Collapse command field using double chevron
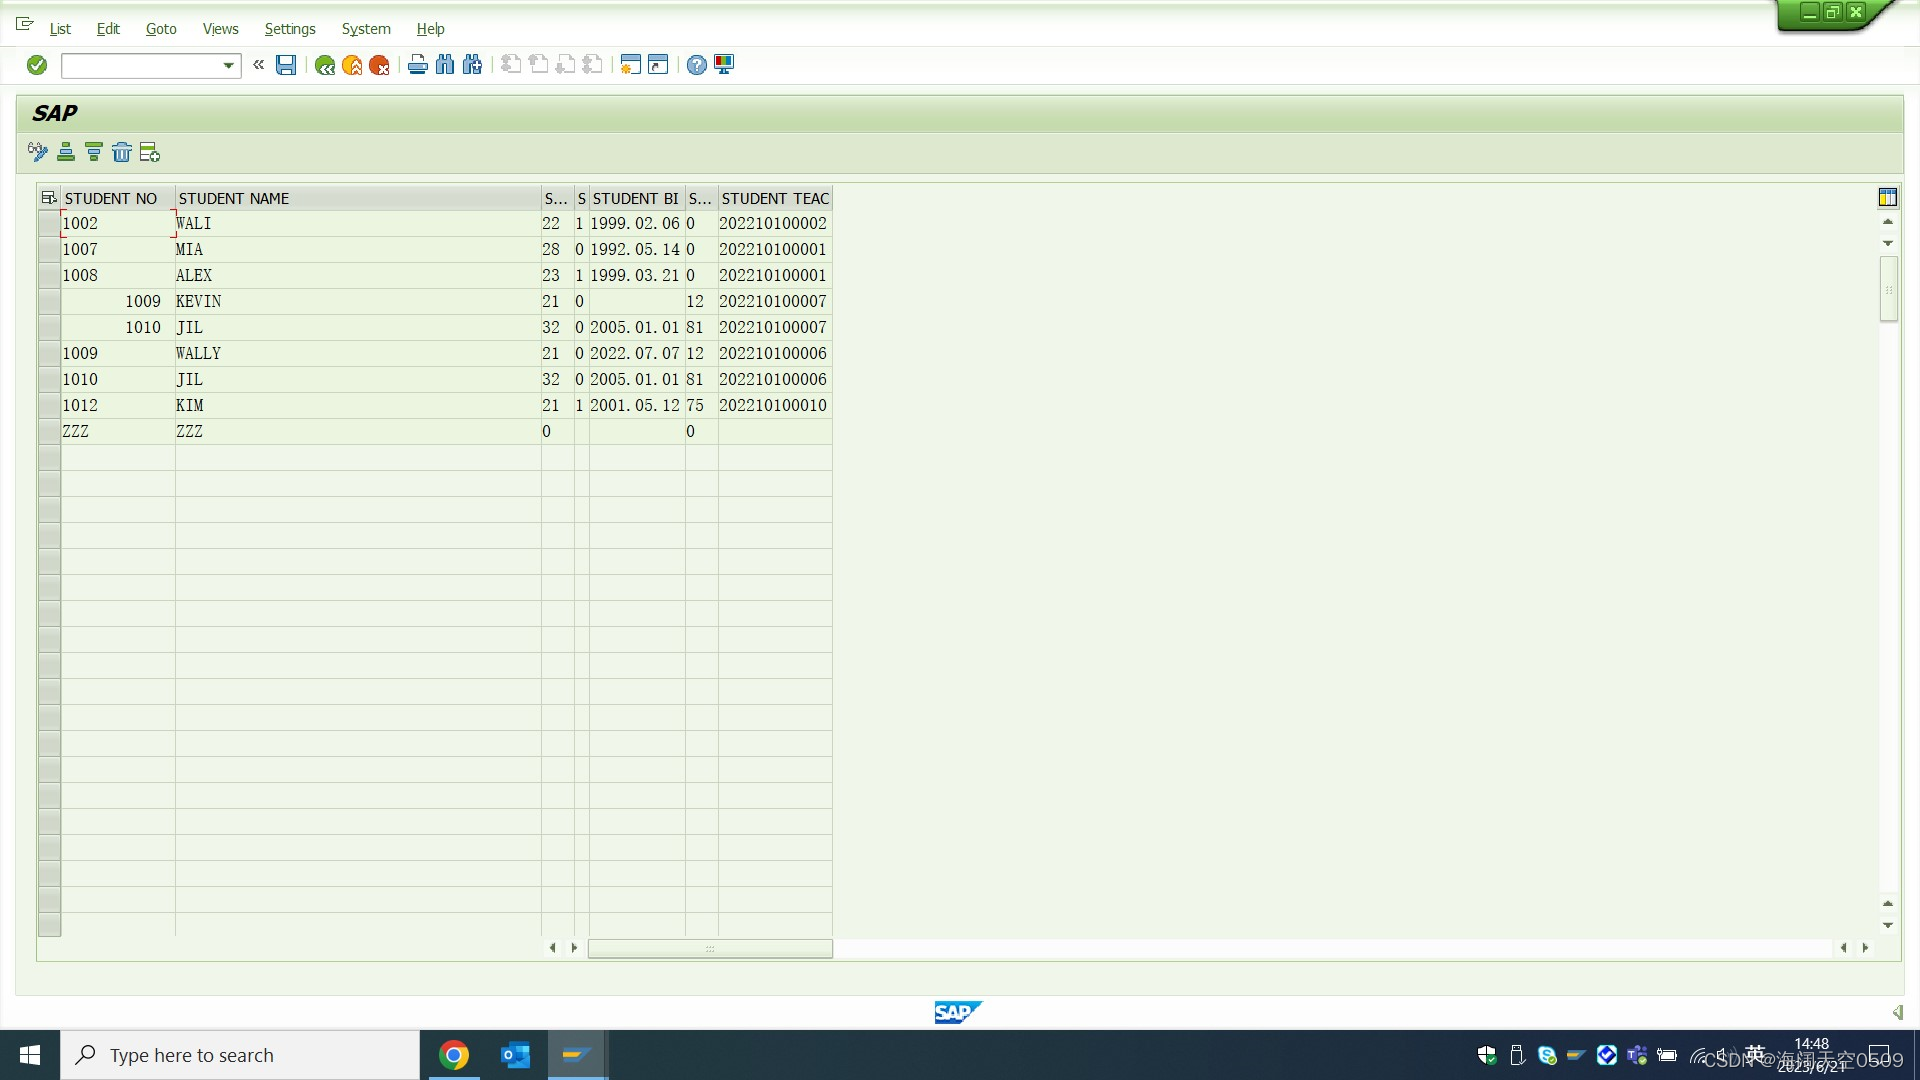 coord(259,65)
